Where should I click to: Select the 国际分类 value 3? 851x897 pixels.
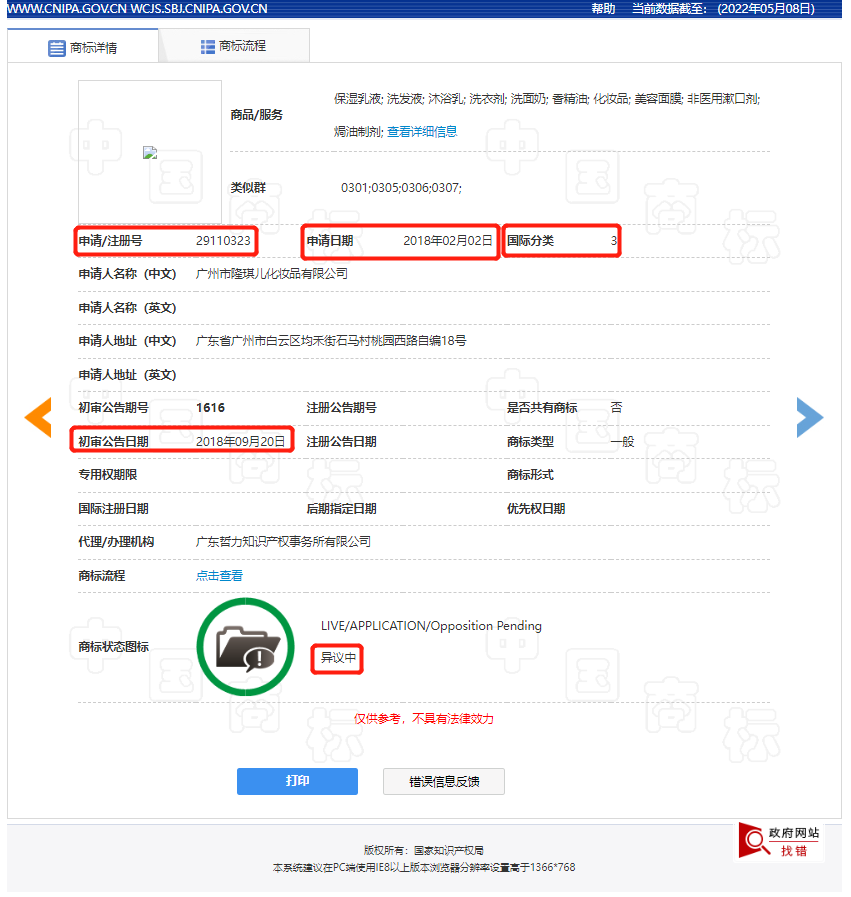click(614, 241)
